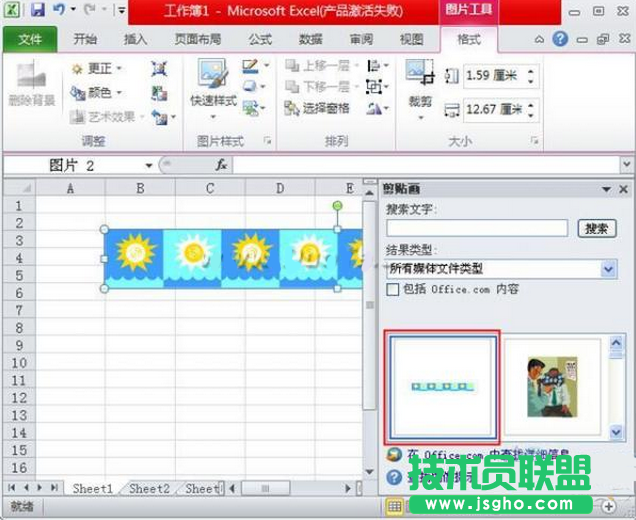Click the Compress Pictures icon
The height and width of the screenshot is (520, 636).
tap(159, 69)
